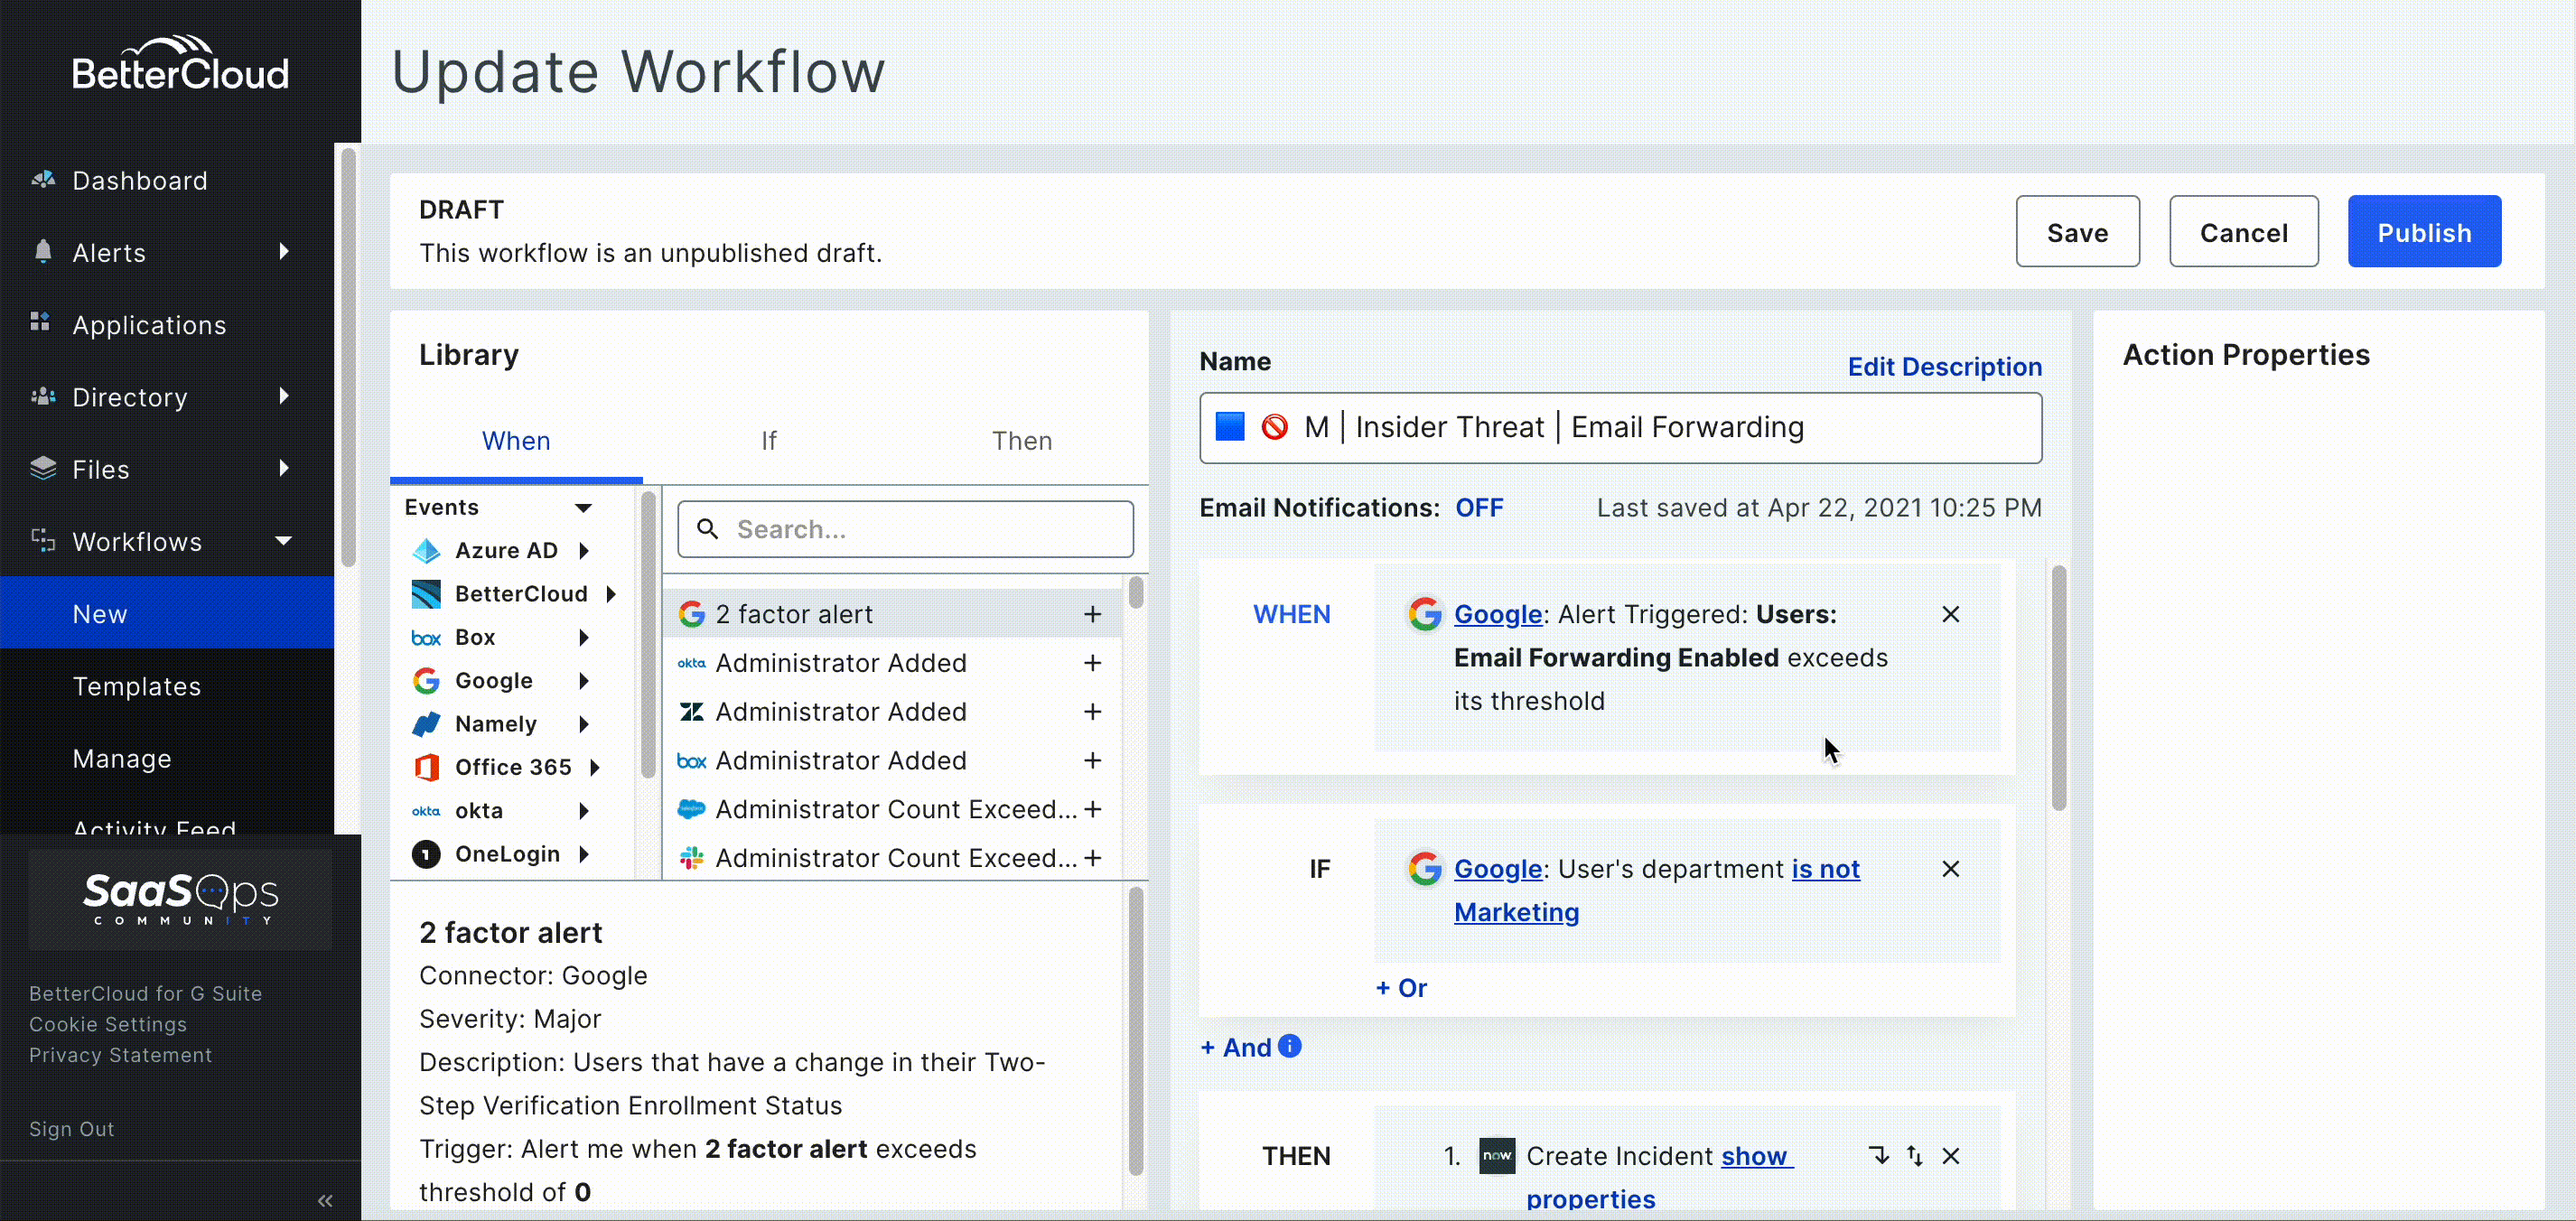Click the workflow Name input field
2576x1221 pixels.
(x=1620, y=428)
